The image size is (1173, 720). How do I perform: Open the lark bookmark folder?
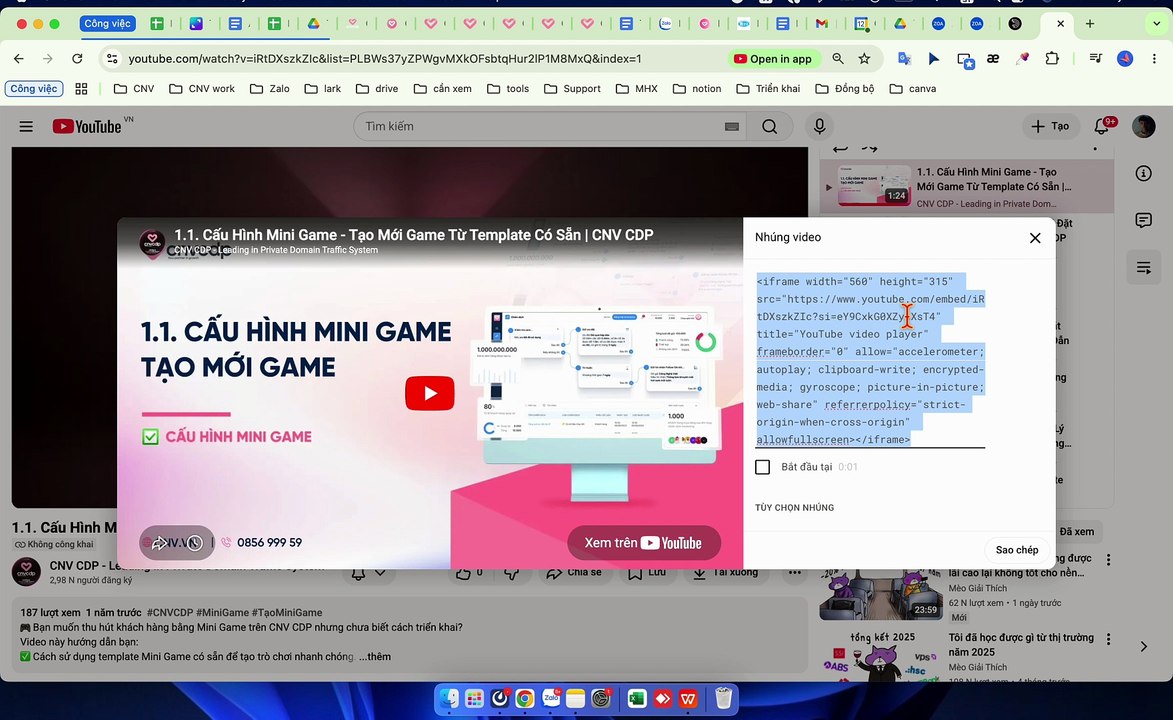coord(323,88)
